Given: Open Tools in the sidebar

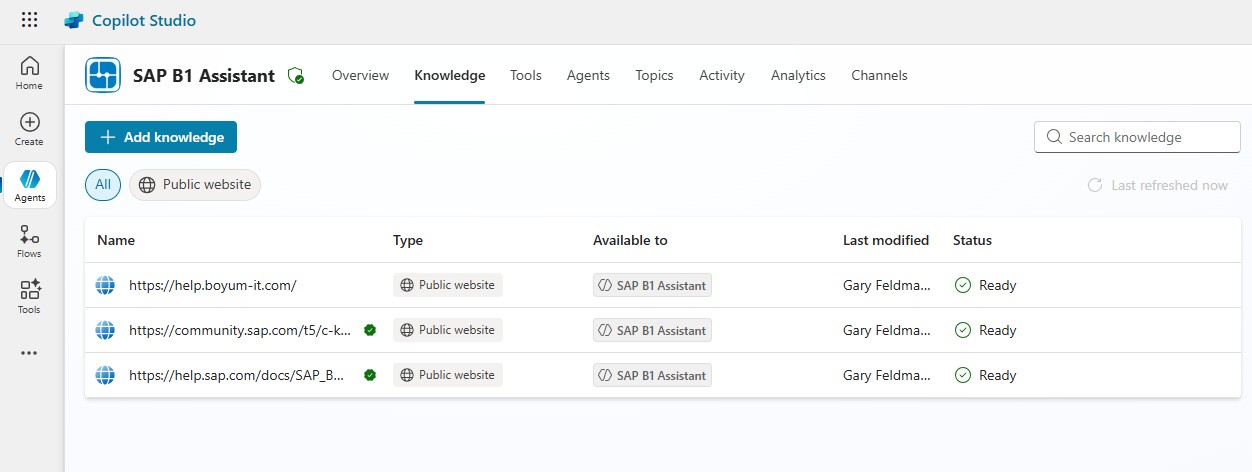Looking at the screenshot, I should [29, 297].
